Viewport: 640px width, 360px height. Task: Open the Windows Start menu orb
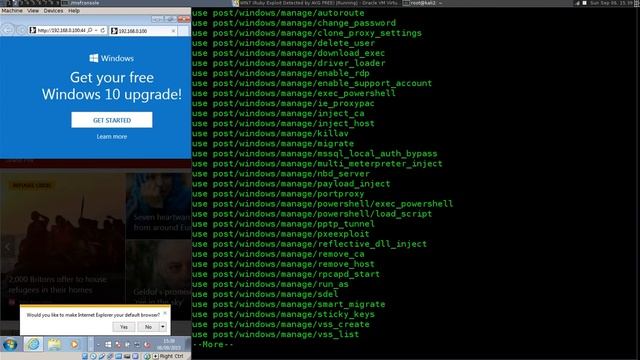[10, 345]
